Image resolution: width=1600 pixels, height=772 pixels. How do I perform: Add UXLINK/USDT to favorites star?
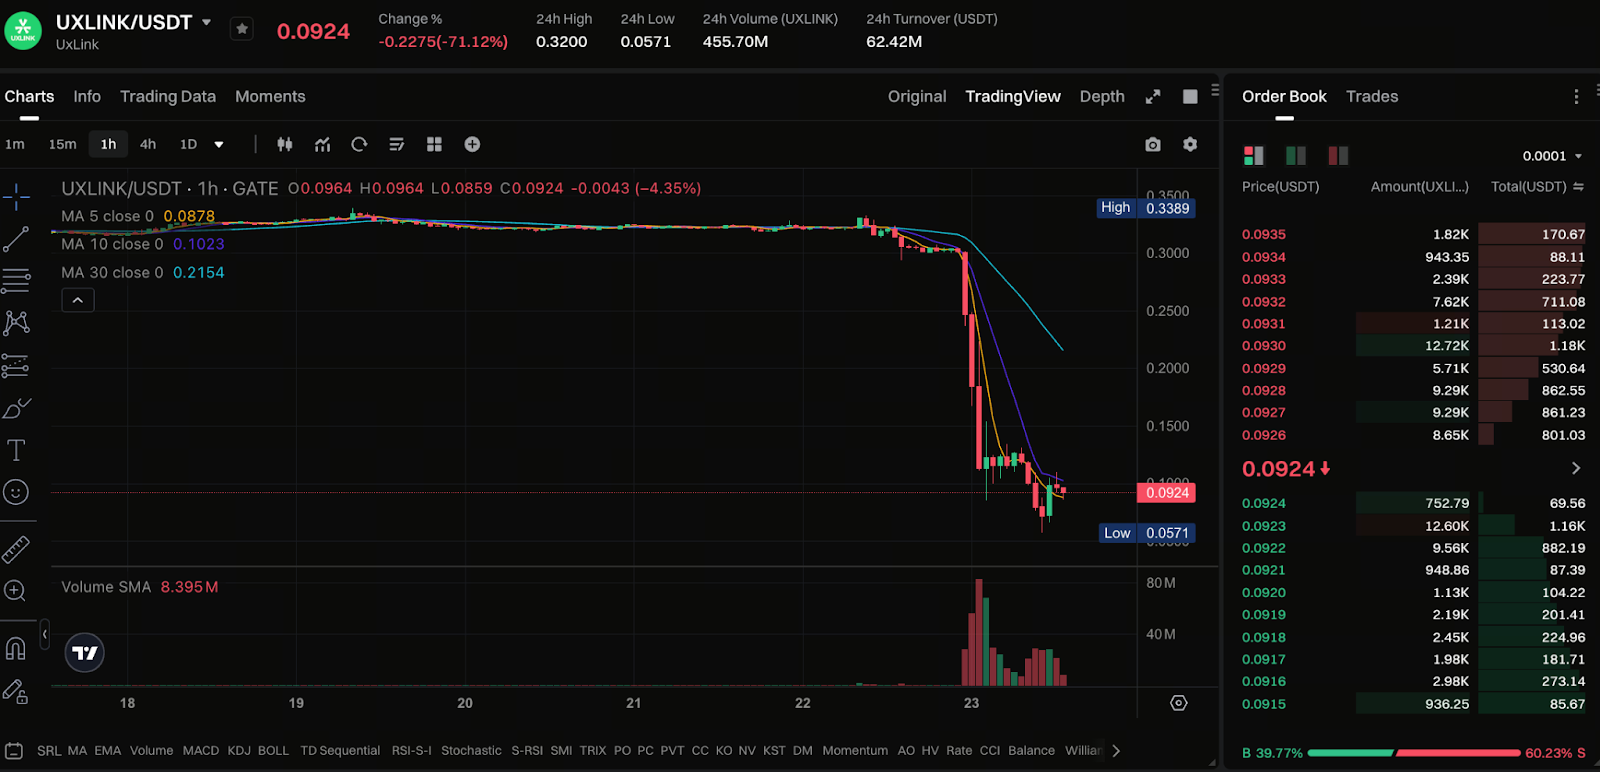[242, 29]
